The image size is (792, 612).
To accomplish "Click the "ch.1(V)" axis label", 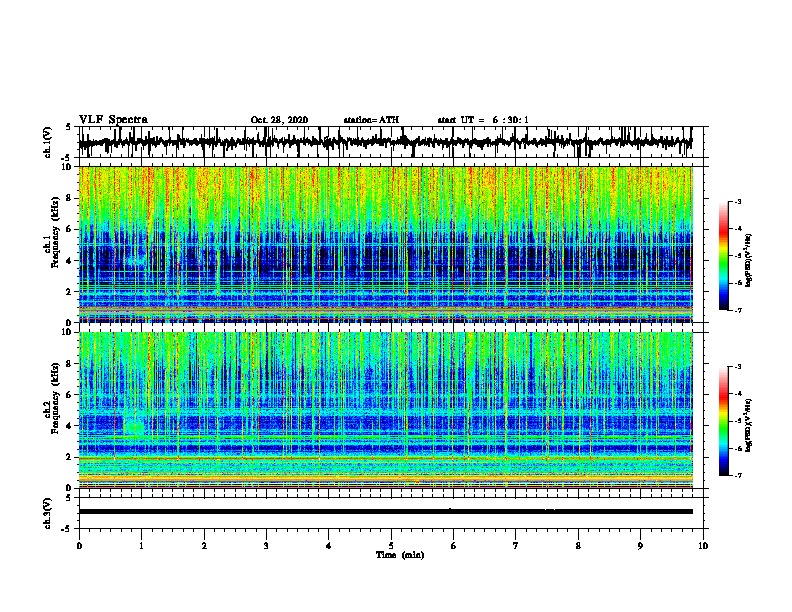I will click(x=47, y=142).
